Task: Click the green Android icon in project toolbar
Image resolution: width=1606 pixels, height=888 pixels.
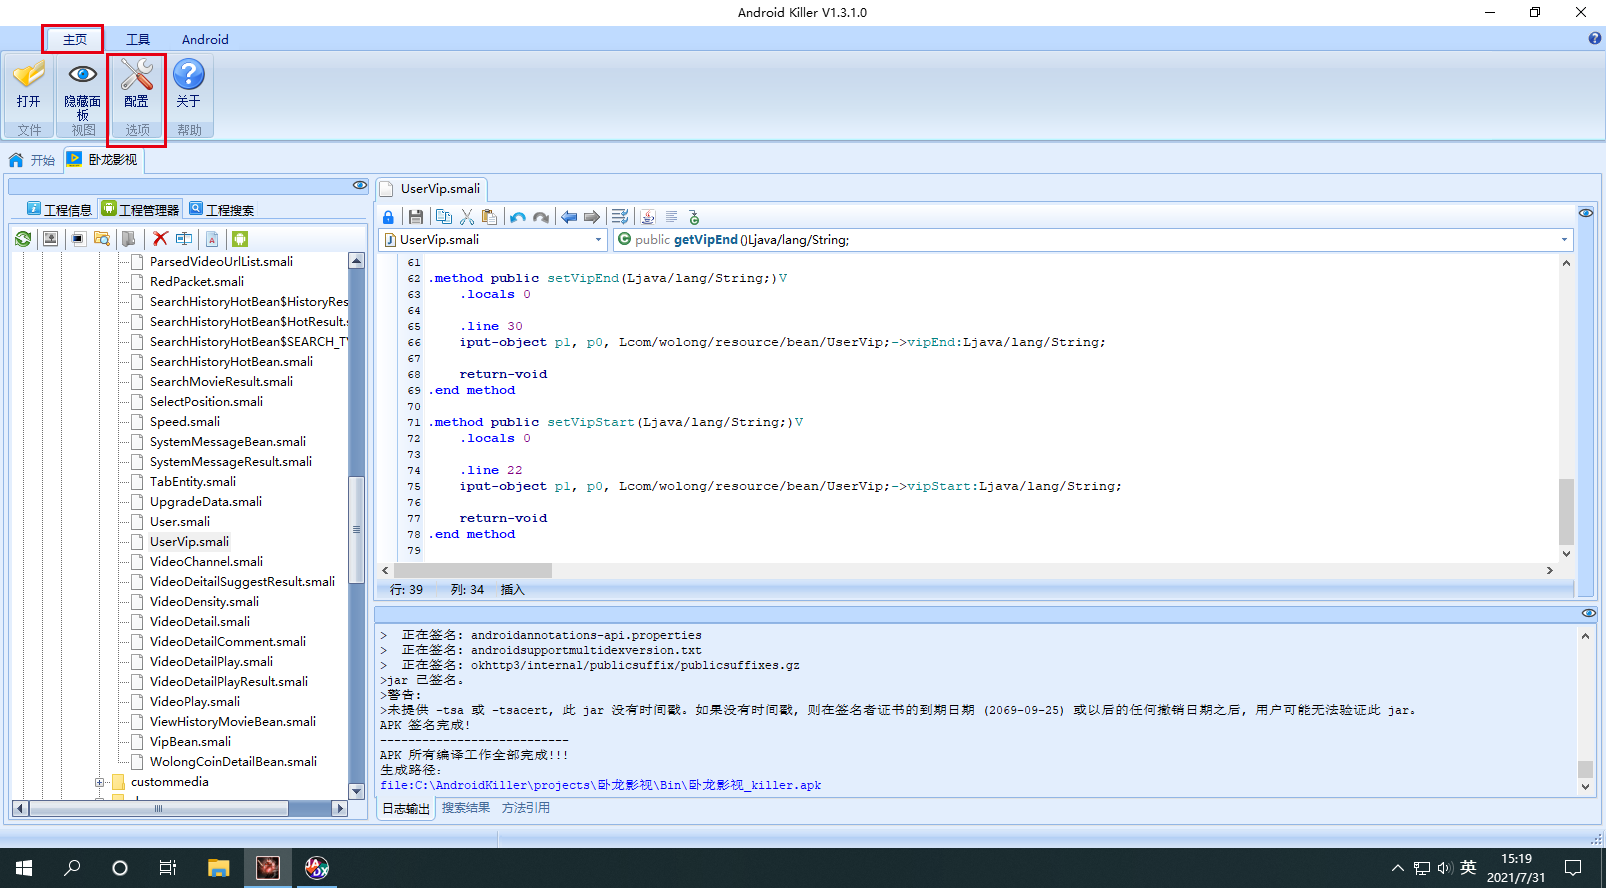Action: pos(239,239)
